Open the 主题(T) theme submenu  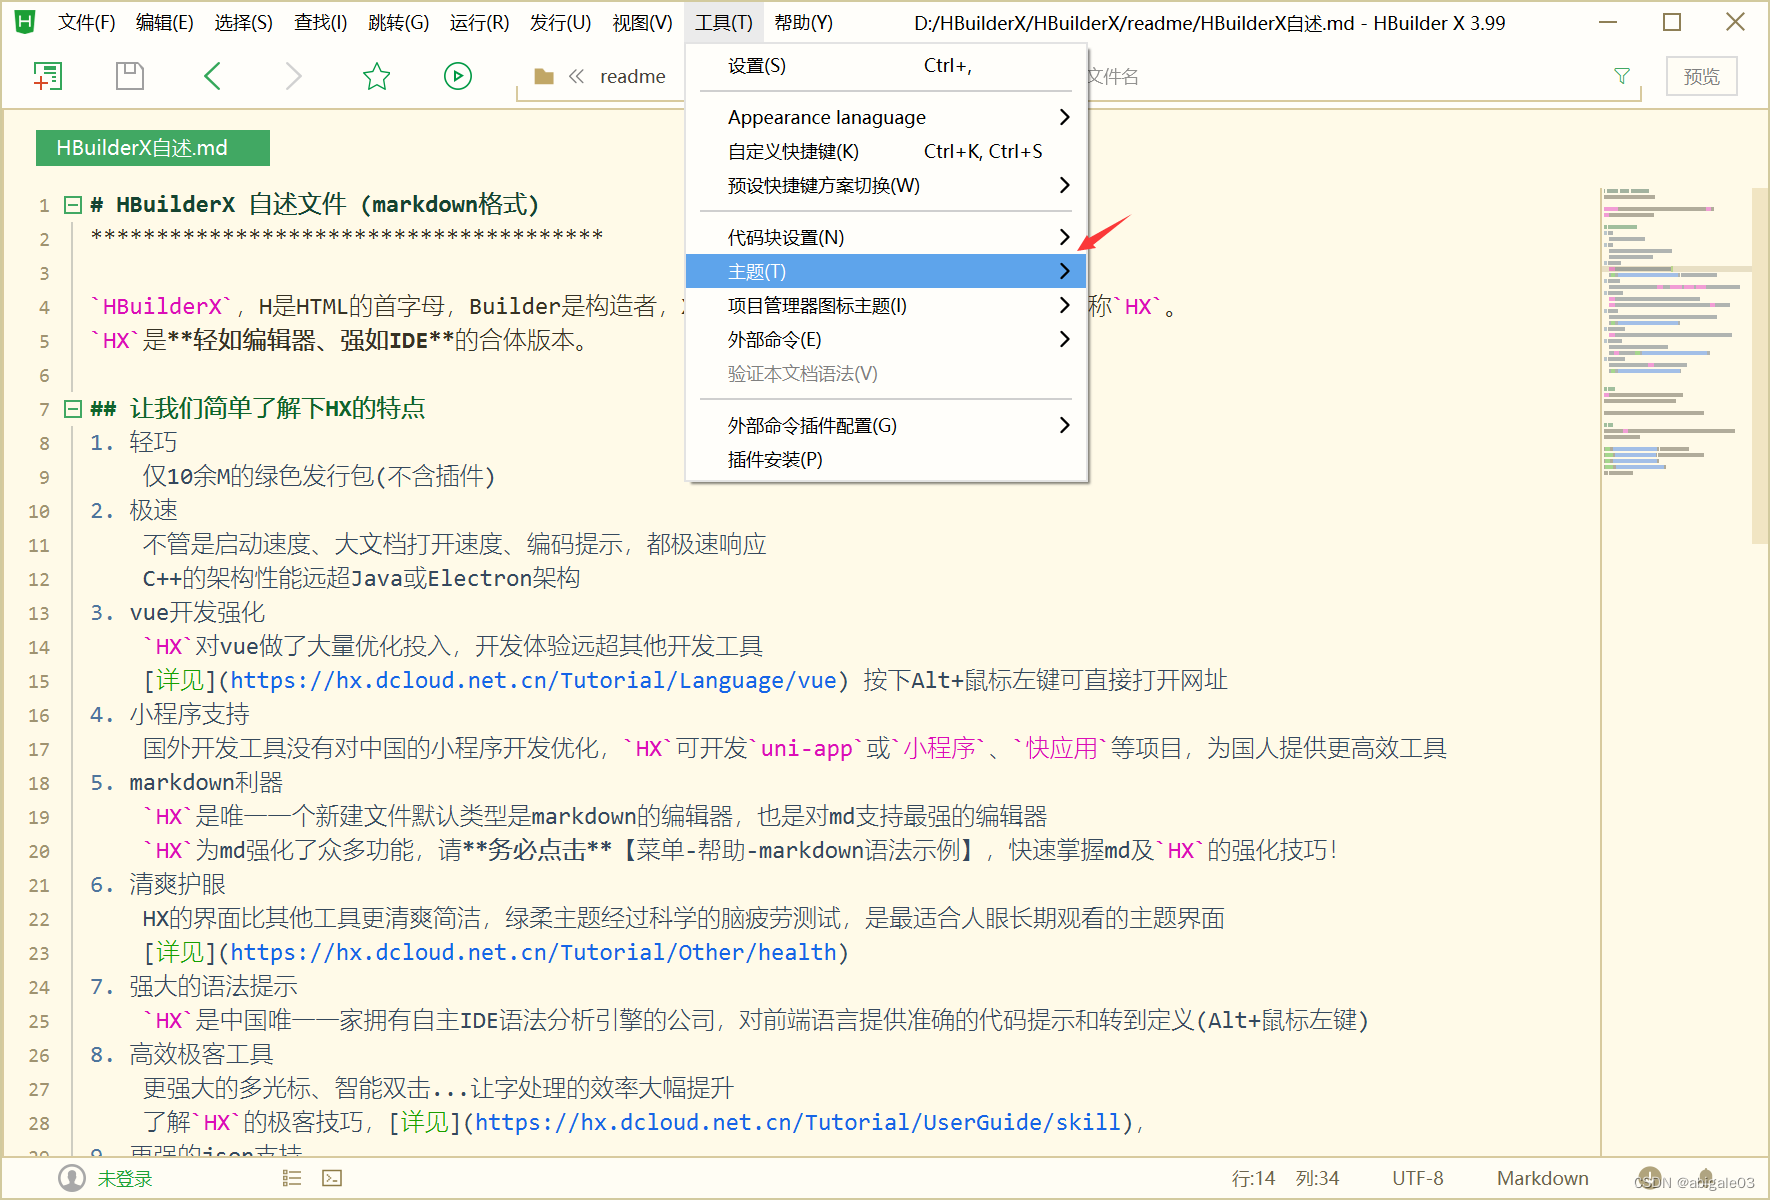(886, 271)
